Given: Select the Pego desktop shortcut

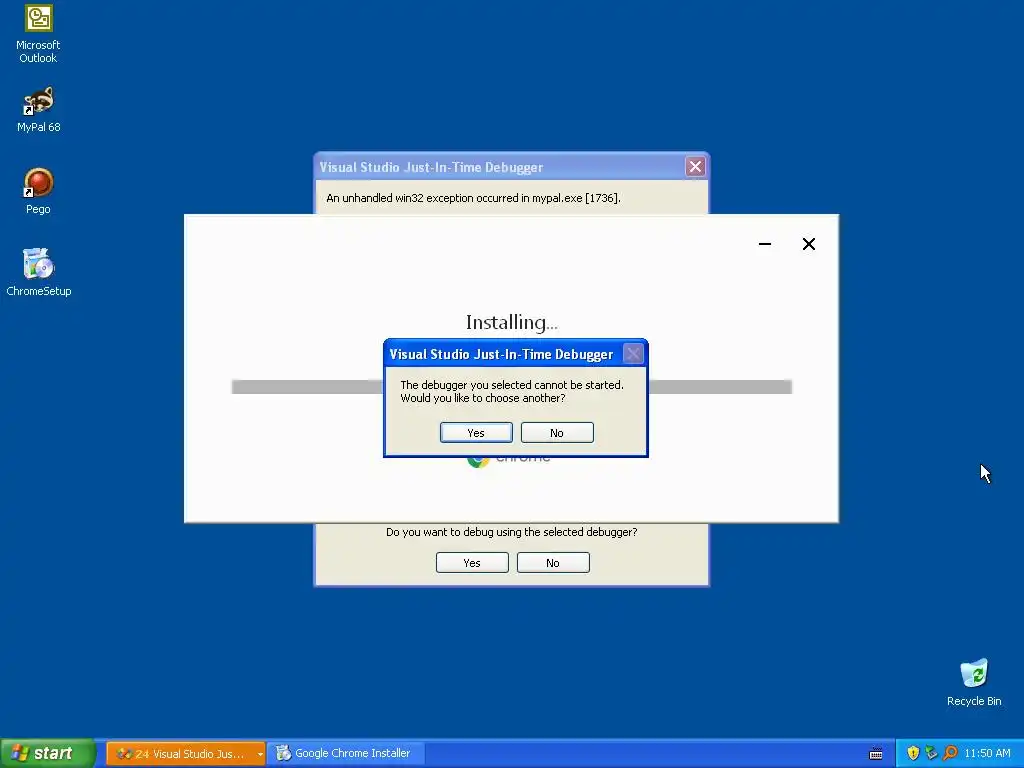Looking at the screenshot, I should 38,191.
